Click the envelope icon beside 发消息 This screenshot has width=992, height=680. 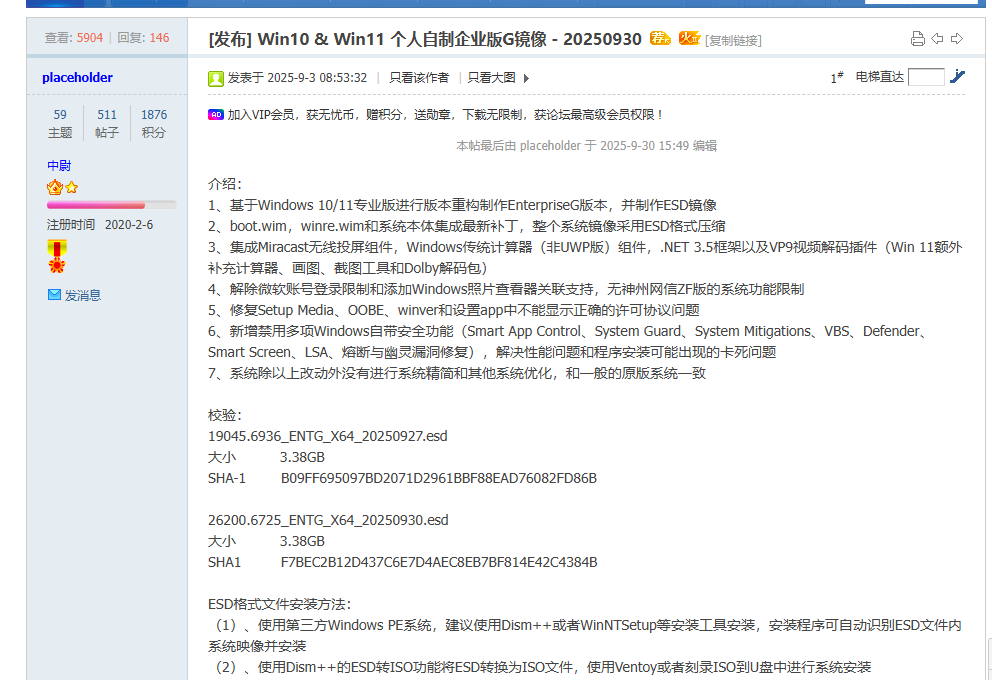(54, 295)
